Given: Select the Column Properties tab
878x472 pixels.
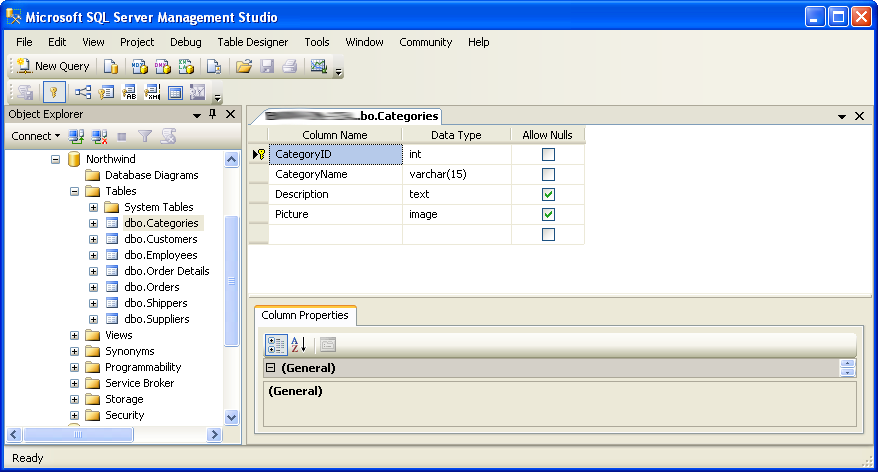Looking at the screenshot, I should [x=305, y=315].
